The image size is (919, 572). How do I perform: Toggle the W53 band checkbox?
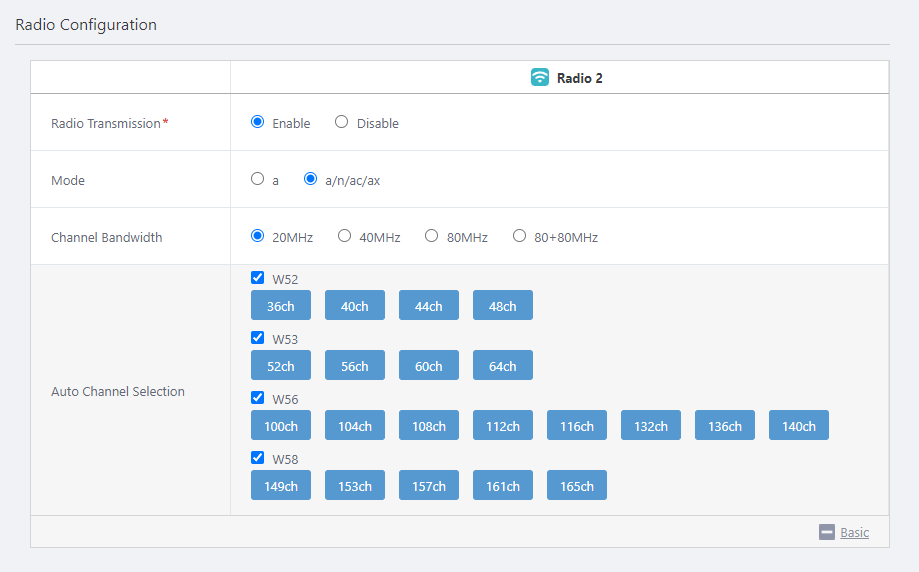[258, 338]
